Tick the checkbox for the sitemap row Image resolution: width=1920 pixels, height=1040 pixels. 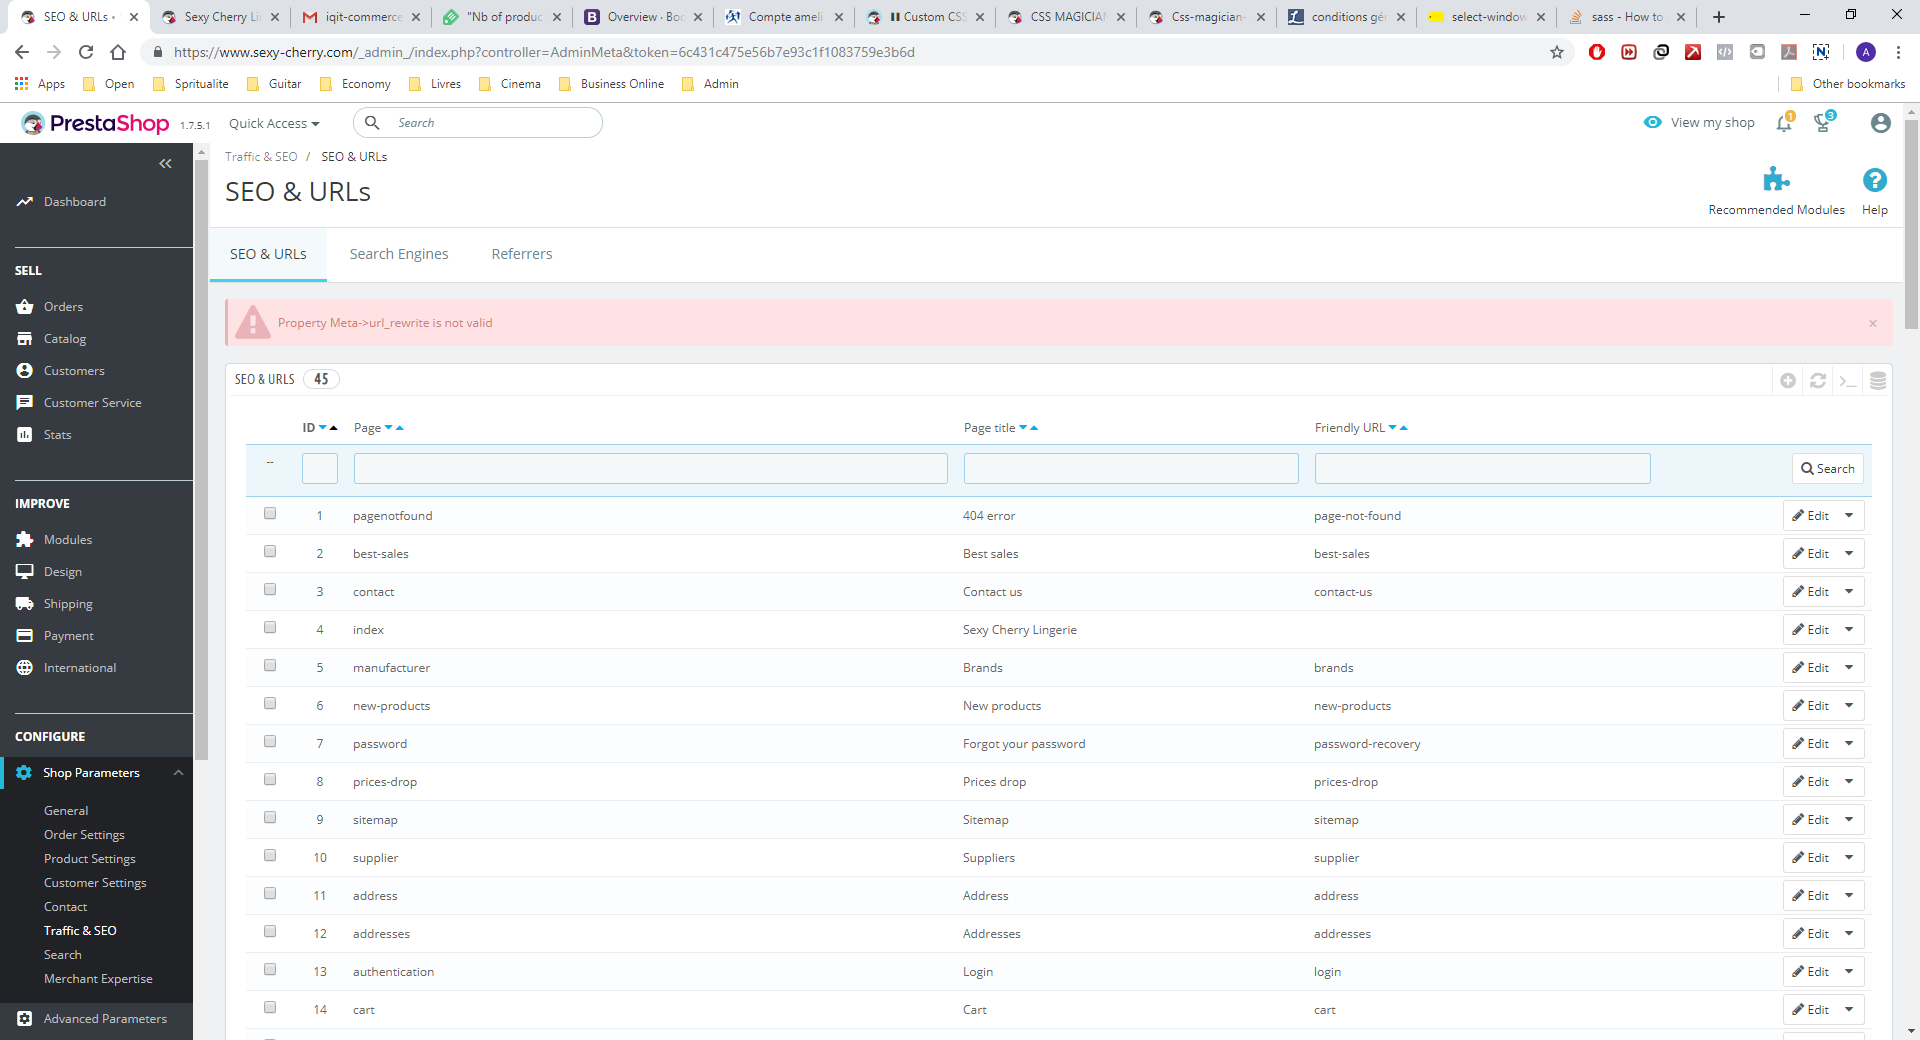click(x=270, y=818)
